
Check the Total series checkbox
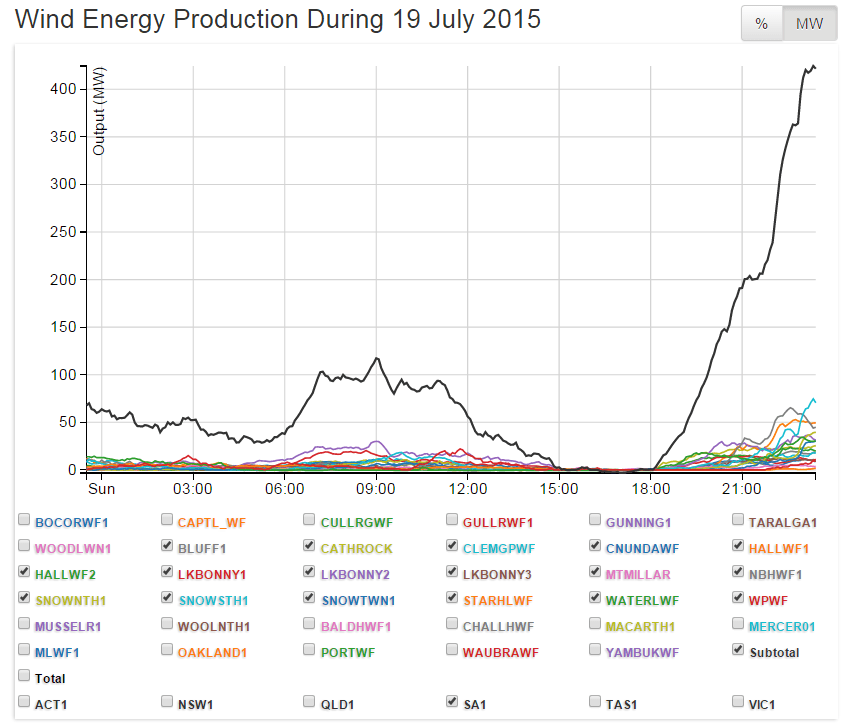click(24, 676)
